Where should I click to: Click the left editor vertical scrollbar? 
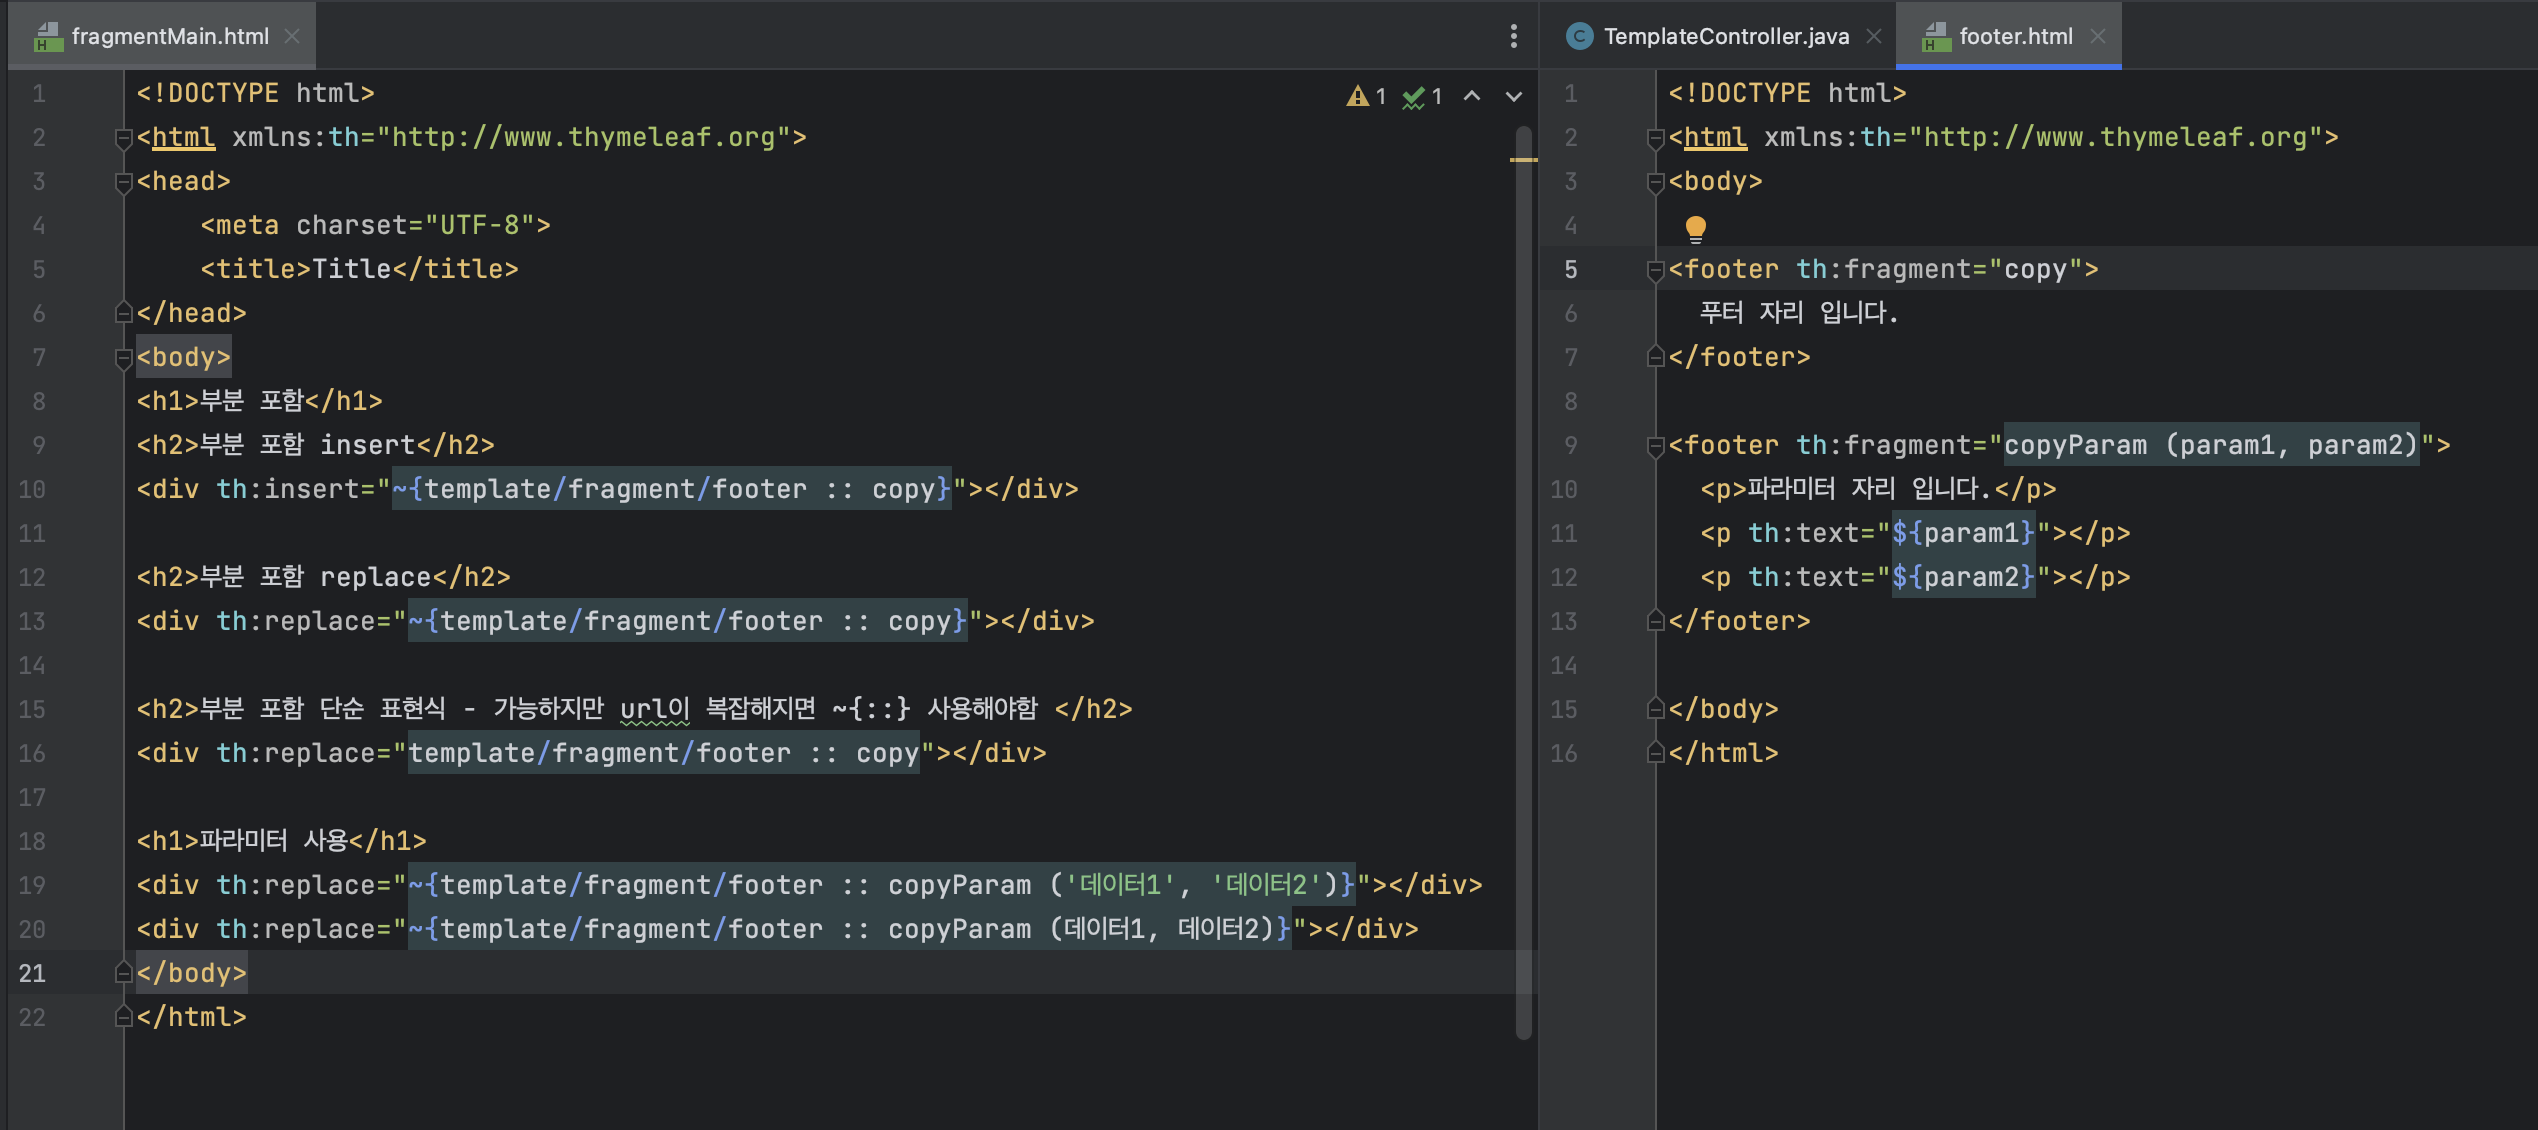[x=1523, y=600]
